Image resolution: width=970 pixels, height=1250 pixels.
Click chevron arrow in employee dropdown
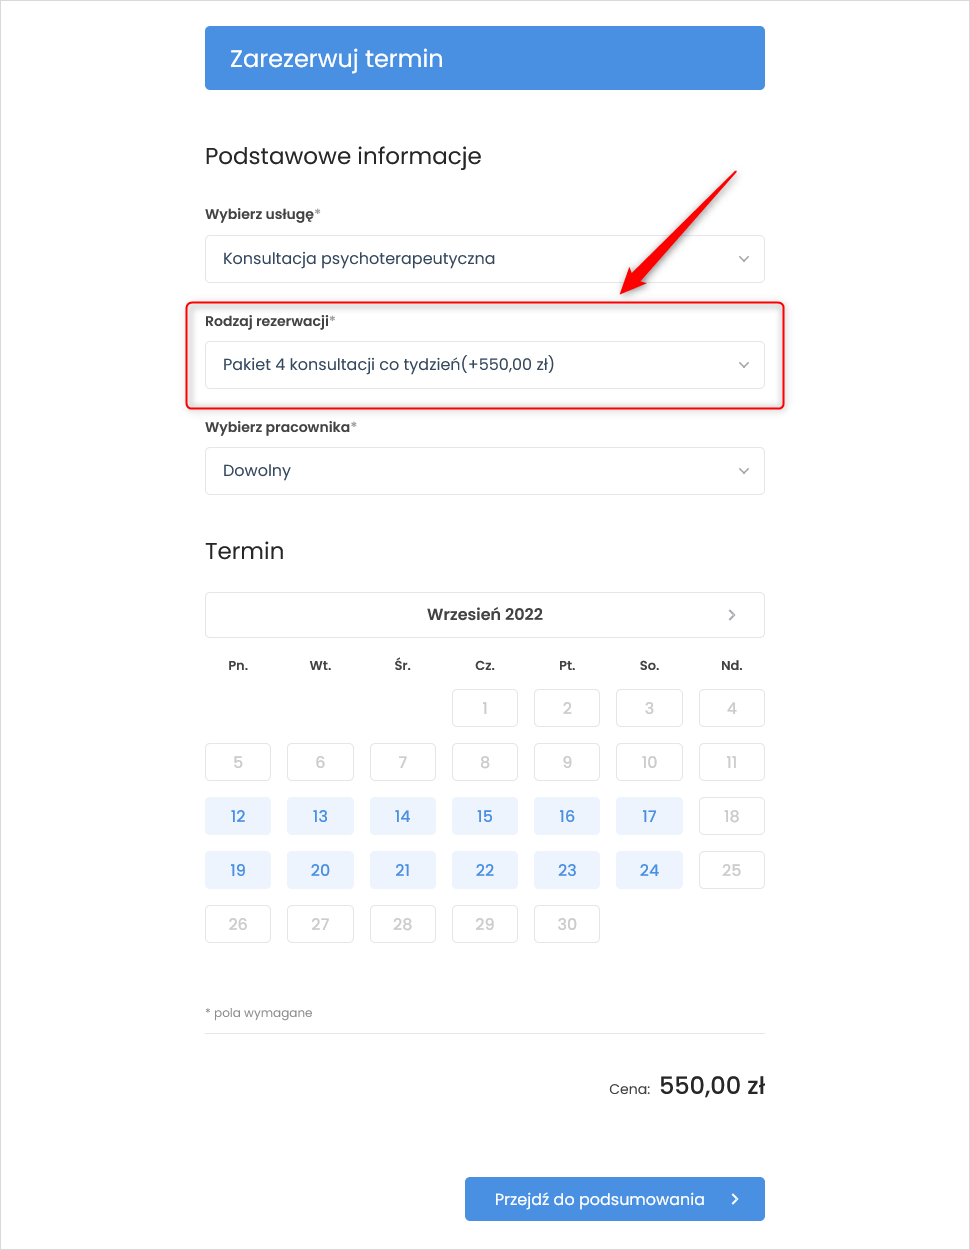744,471
